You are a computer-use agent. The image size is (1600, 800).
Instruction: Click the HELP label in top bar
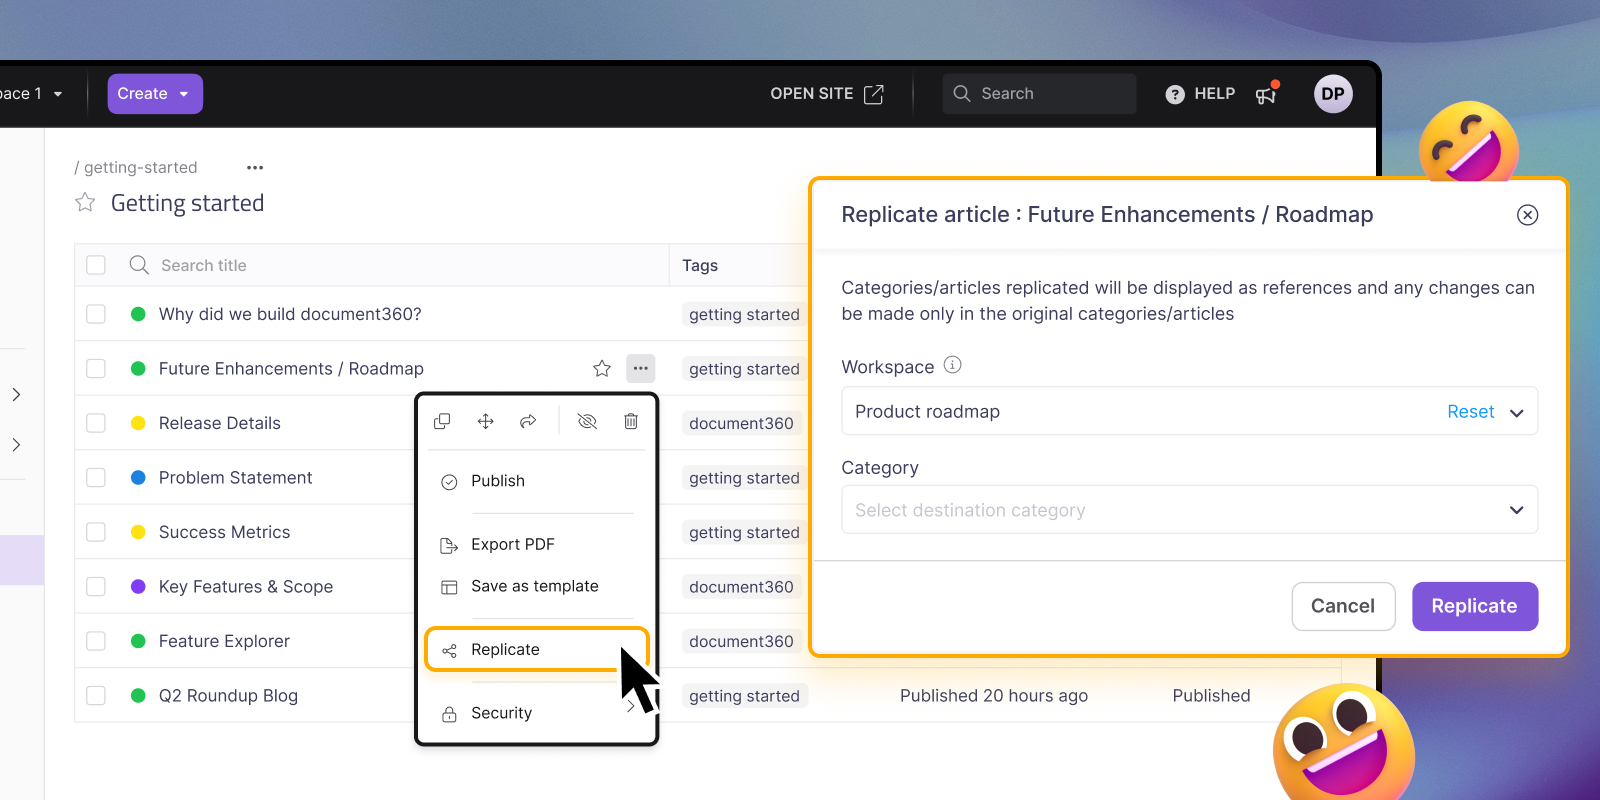1214,94
